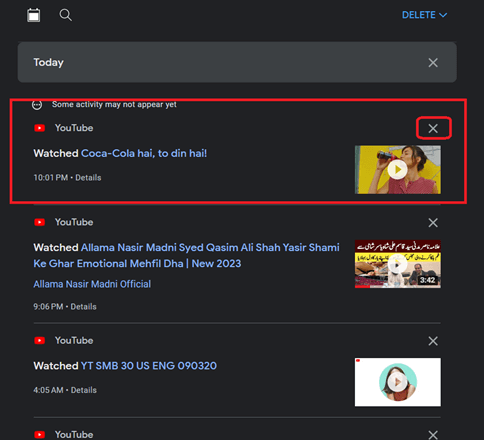Screen dimensions: 484x440
Task: Click the YouTube icon above the Allama Nasir entry
Action: (x=40, y=222)
